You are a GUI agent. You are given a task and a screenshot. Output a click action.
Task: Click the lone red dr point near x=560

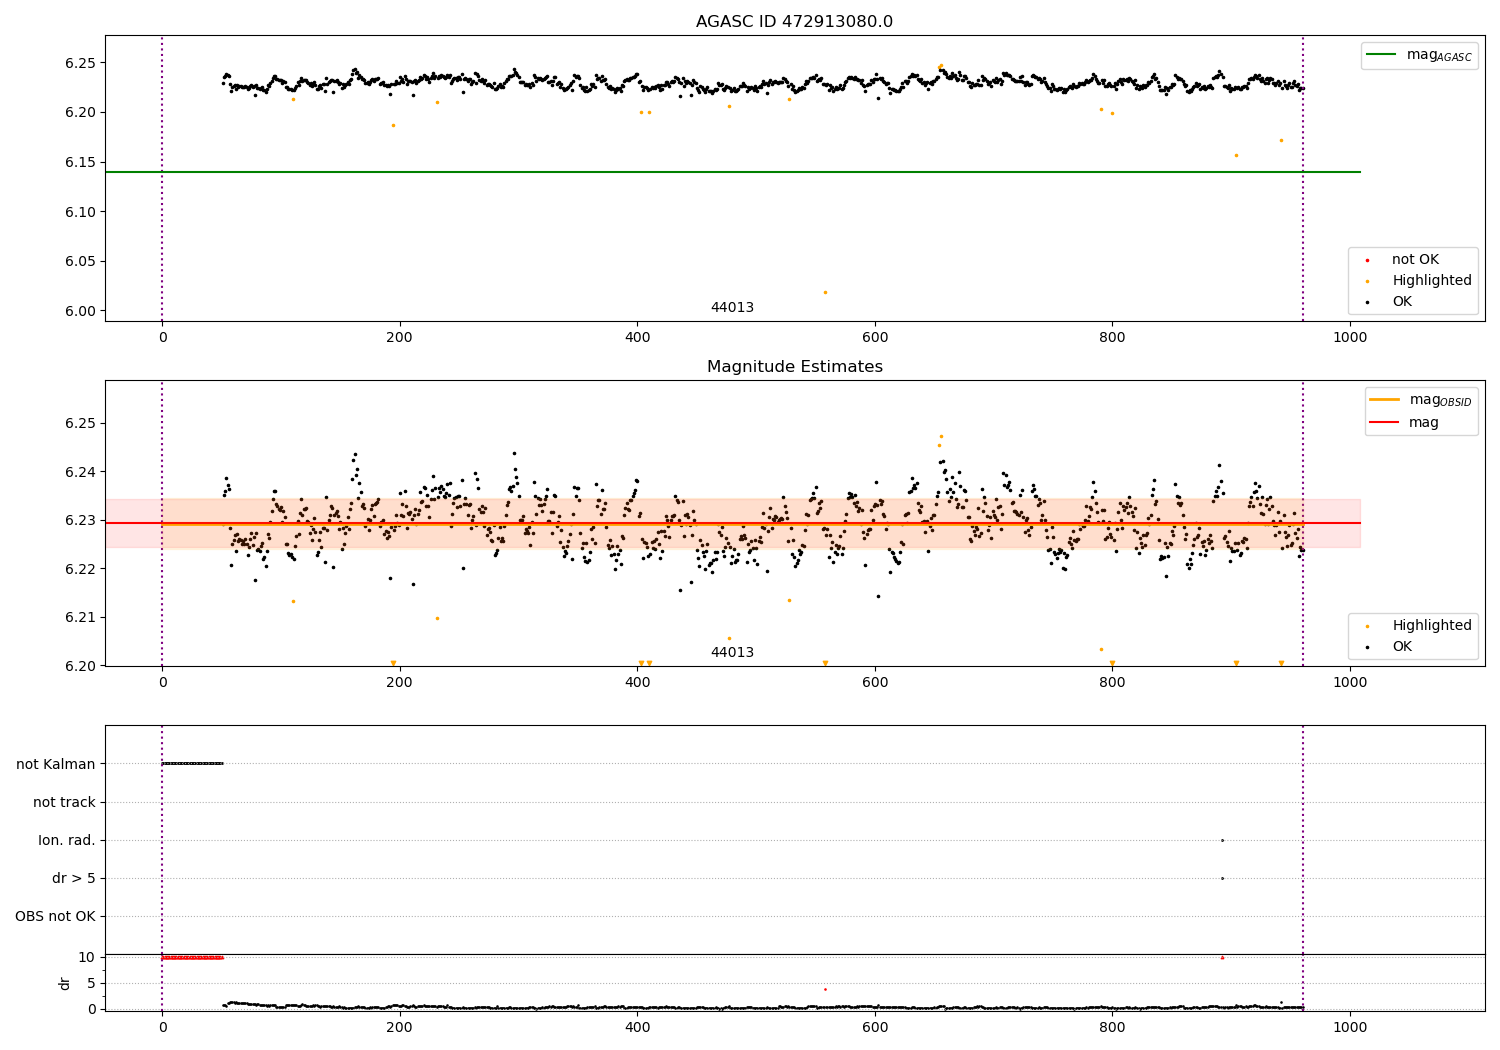(825, 989)
